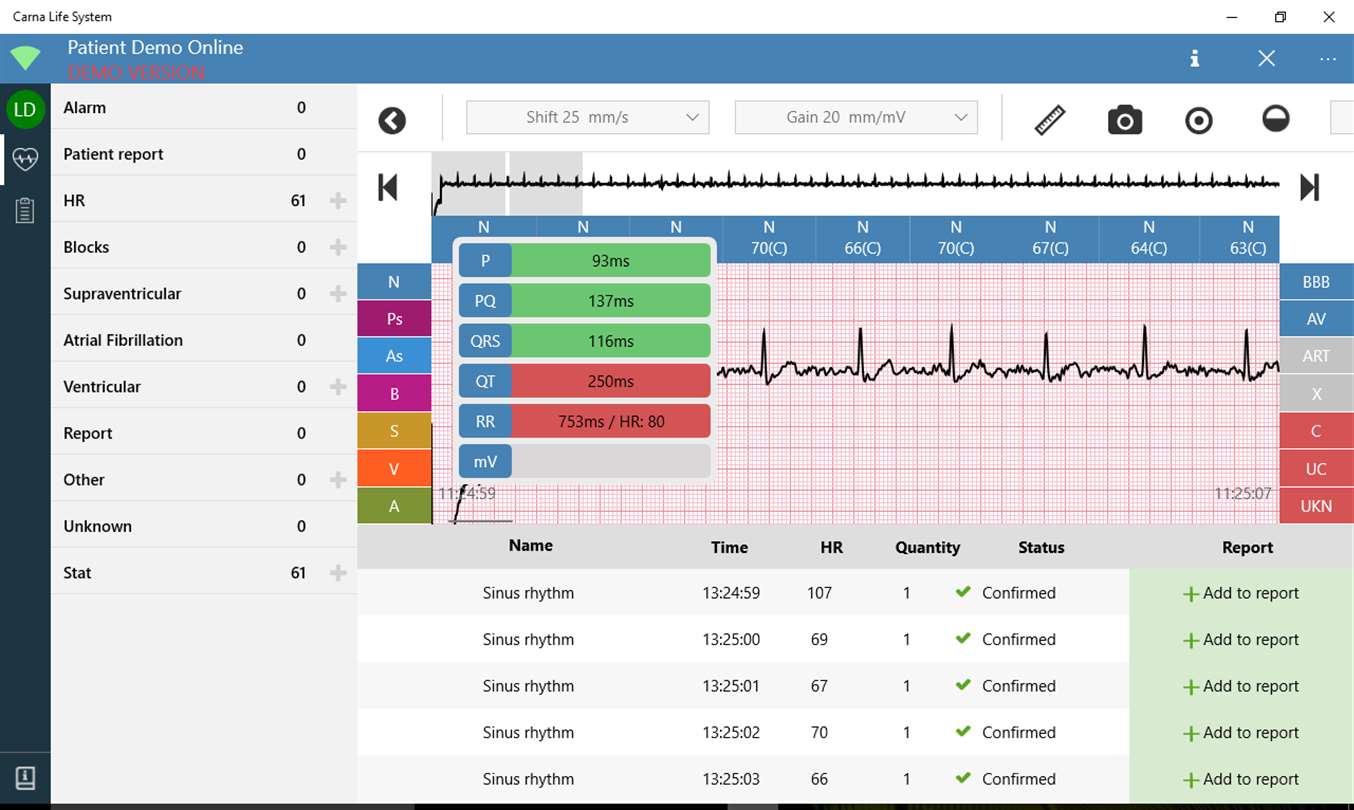This screenshot has height=810, width=1354.
Task: Take a snapshot with the camera icon
Action: [x=1125, y=120]
